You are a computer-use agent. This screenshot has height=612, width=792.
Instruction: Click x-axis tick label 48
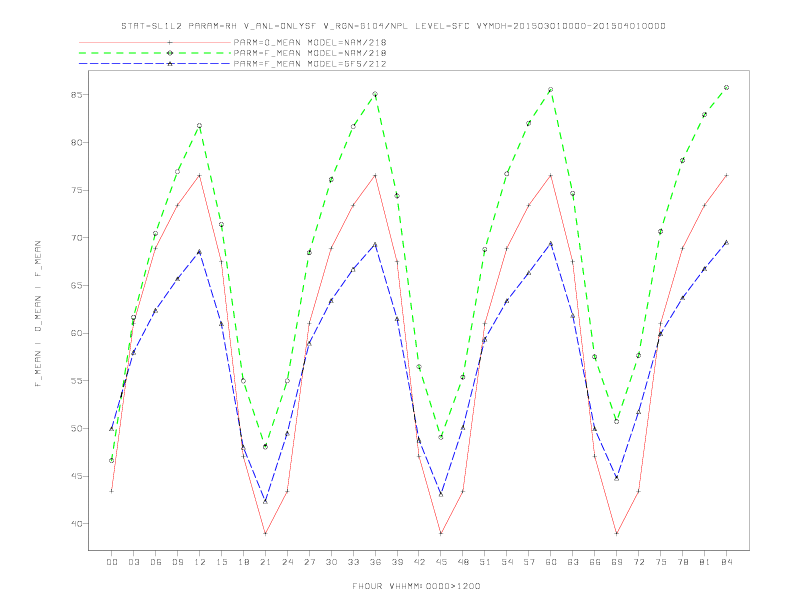[463, 562]
